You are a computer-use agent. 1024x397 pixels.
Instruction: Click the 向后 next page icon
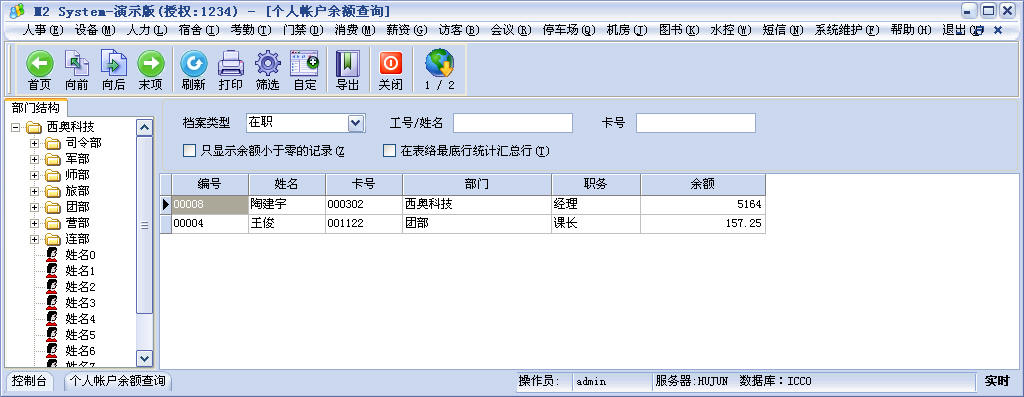[114, 64]
